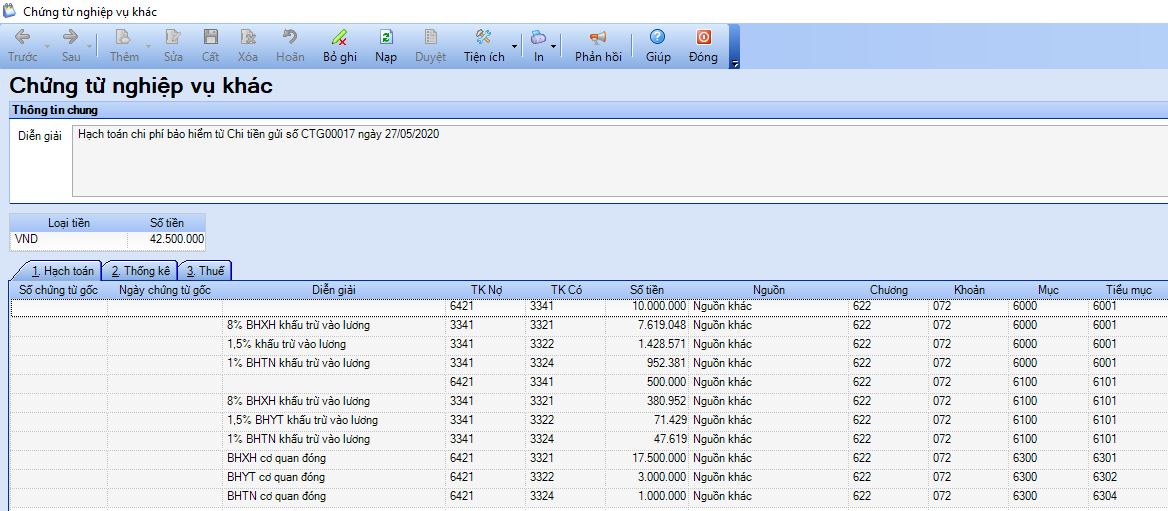The height and width of the screenshot is (511, 1168).
Task: Select '1,5% khấu trừ vào lương' cell
Action: click(334, 344)
